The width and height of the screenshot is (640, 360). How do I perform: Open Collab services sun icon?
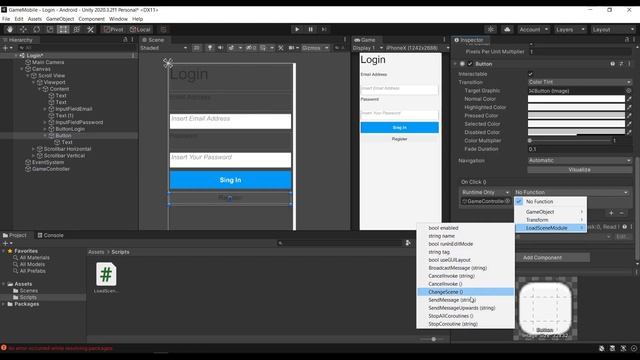(491, 29)
